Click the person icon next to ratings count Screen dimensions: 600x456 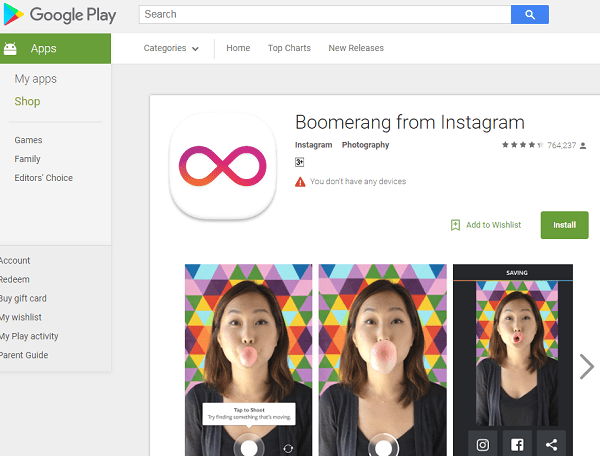click(x=583, y=146)
